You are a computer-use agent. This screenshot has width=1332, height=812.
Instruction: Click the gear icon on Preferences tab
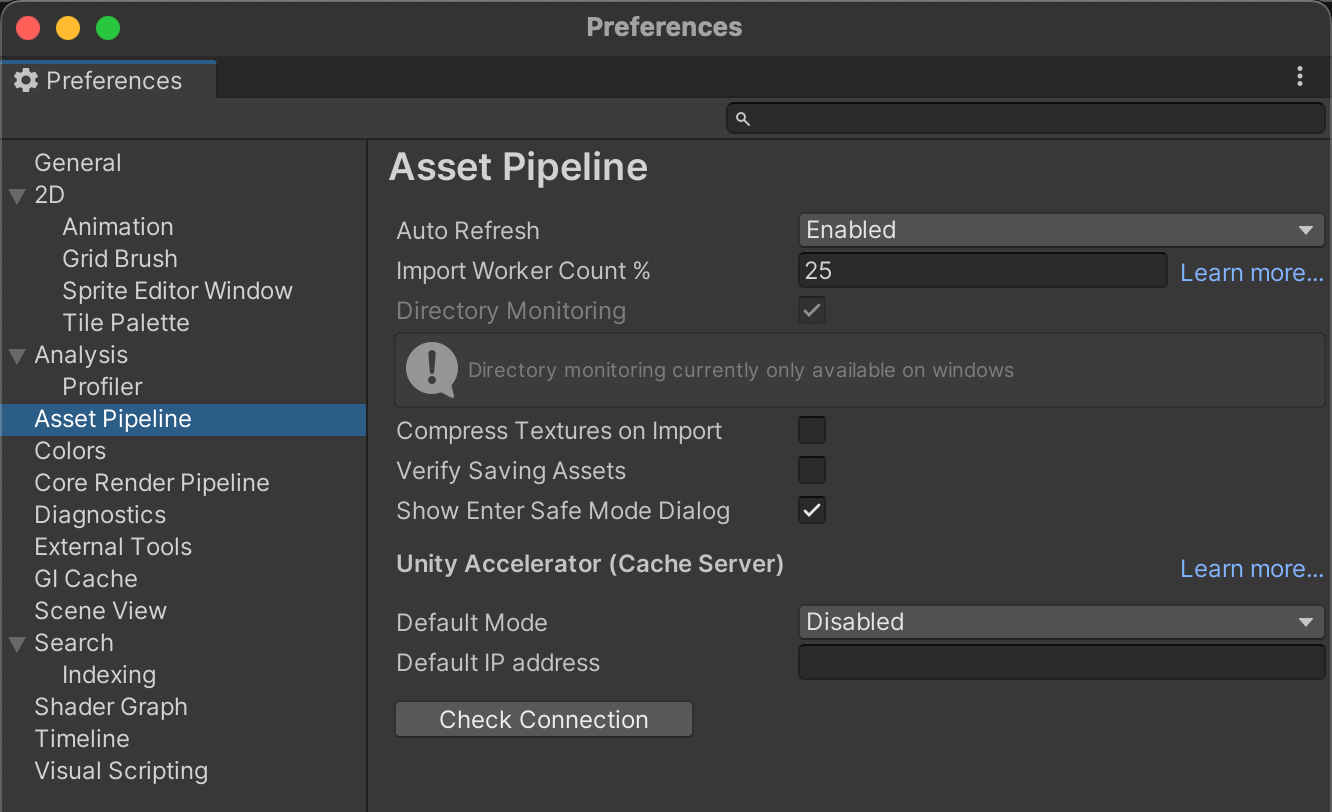pos(26,81)
